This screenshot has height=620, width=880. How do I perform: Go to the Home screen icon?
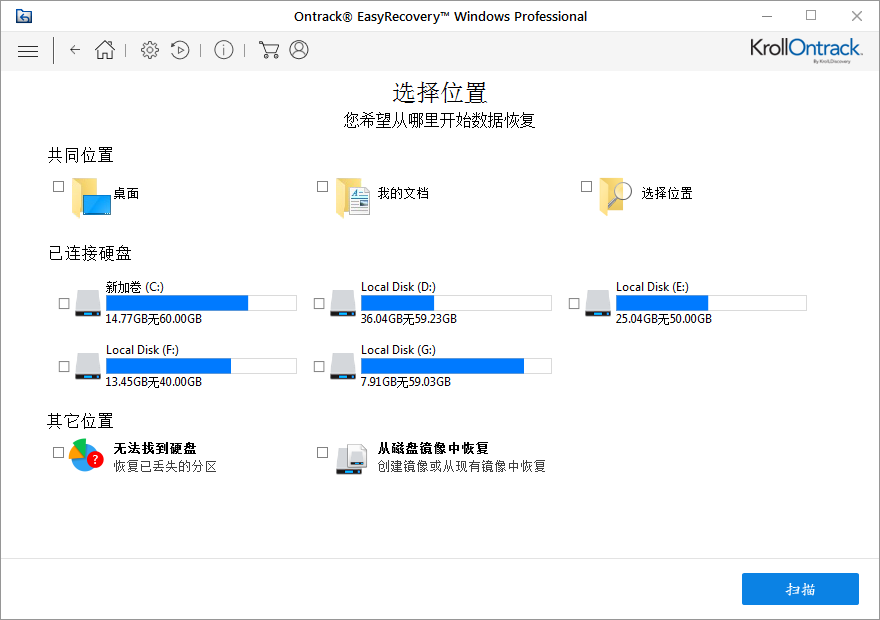coord(105,50)
